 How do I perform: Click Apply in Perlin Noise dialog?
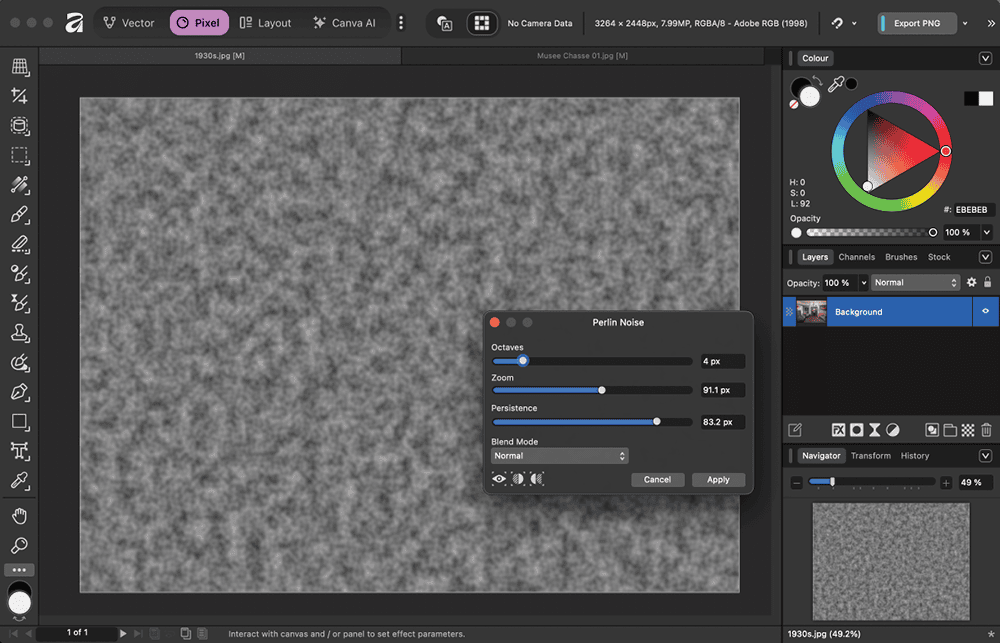(718, 480)
